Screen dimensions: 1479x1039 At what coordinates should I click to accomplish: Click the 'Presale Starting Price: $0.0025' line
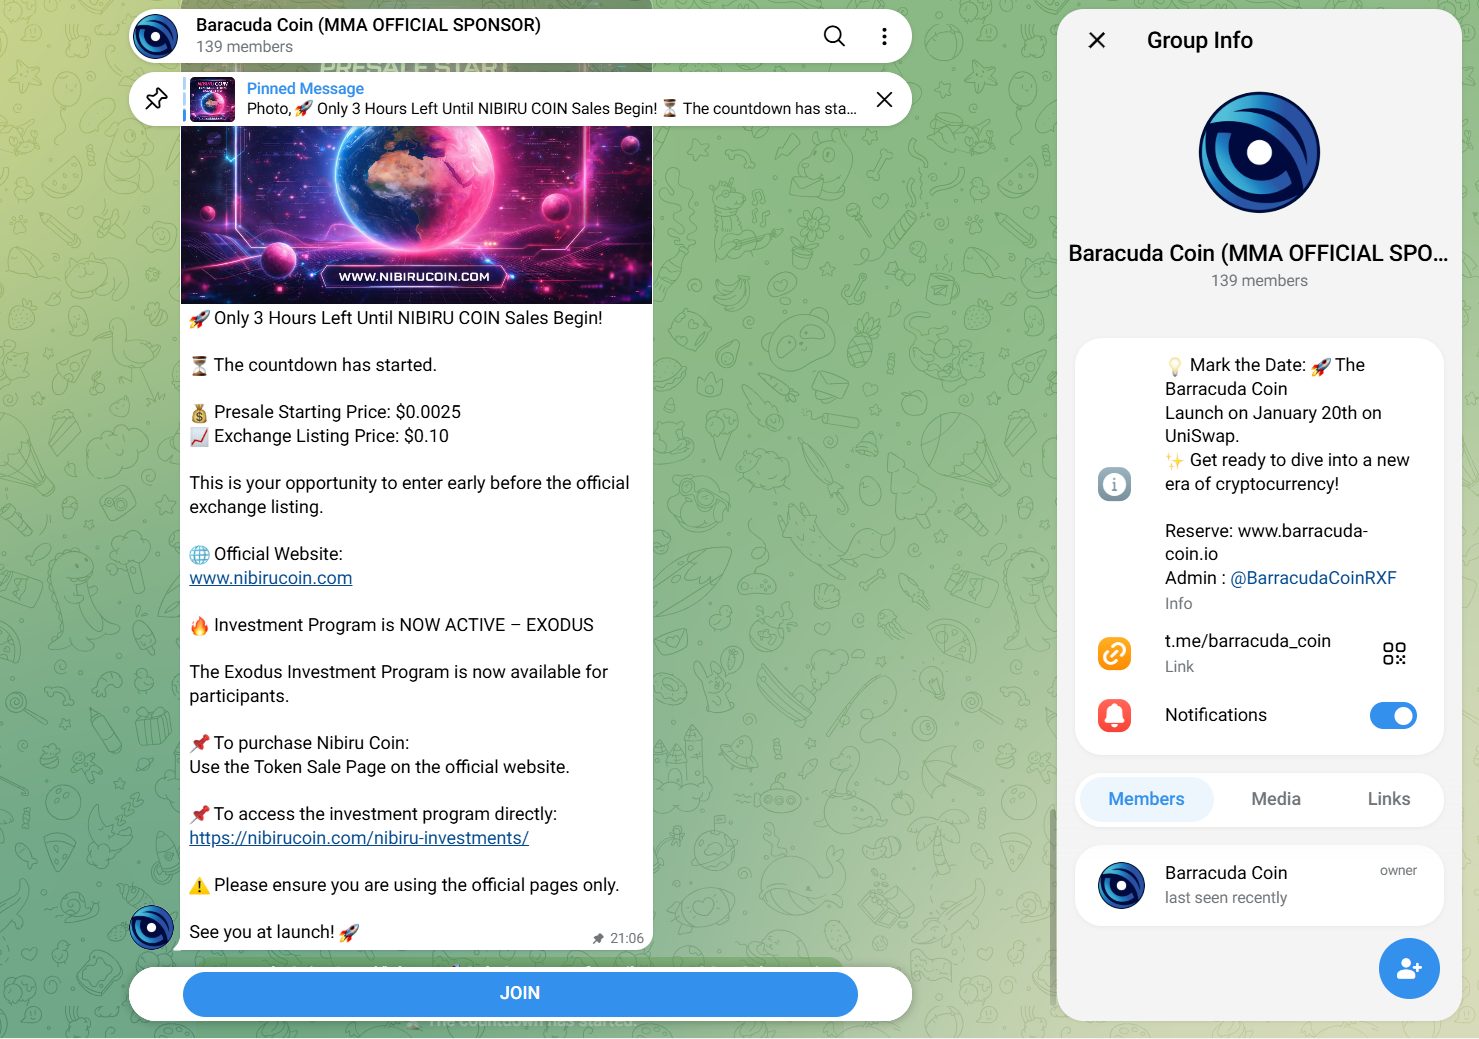click(326, 412)
